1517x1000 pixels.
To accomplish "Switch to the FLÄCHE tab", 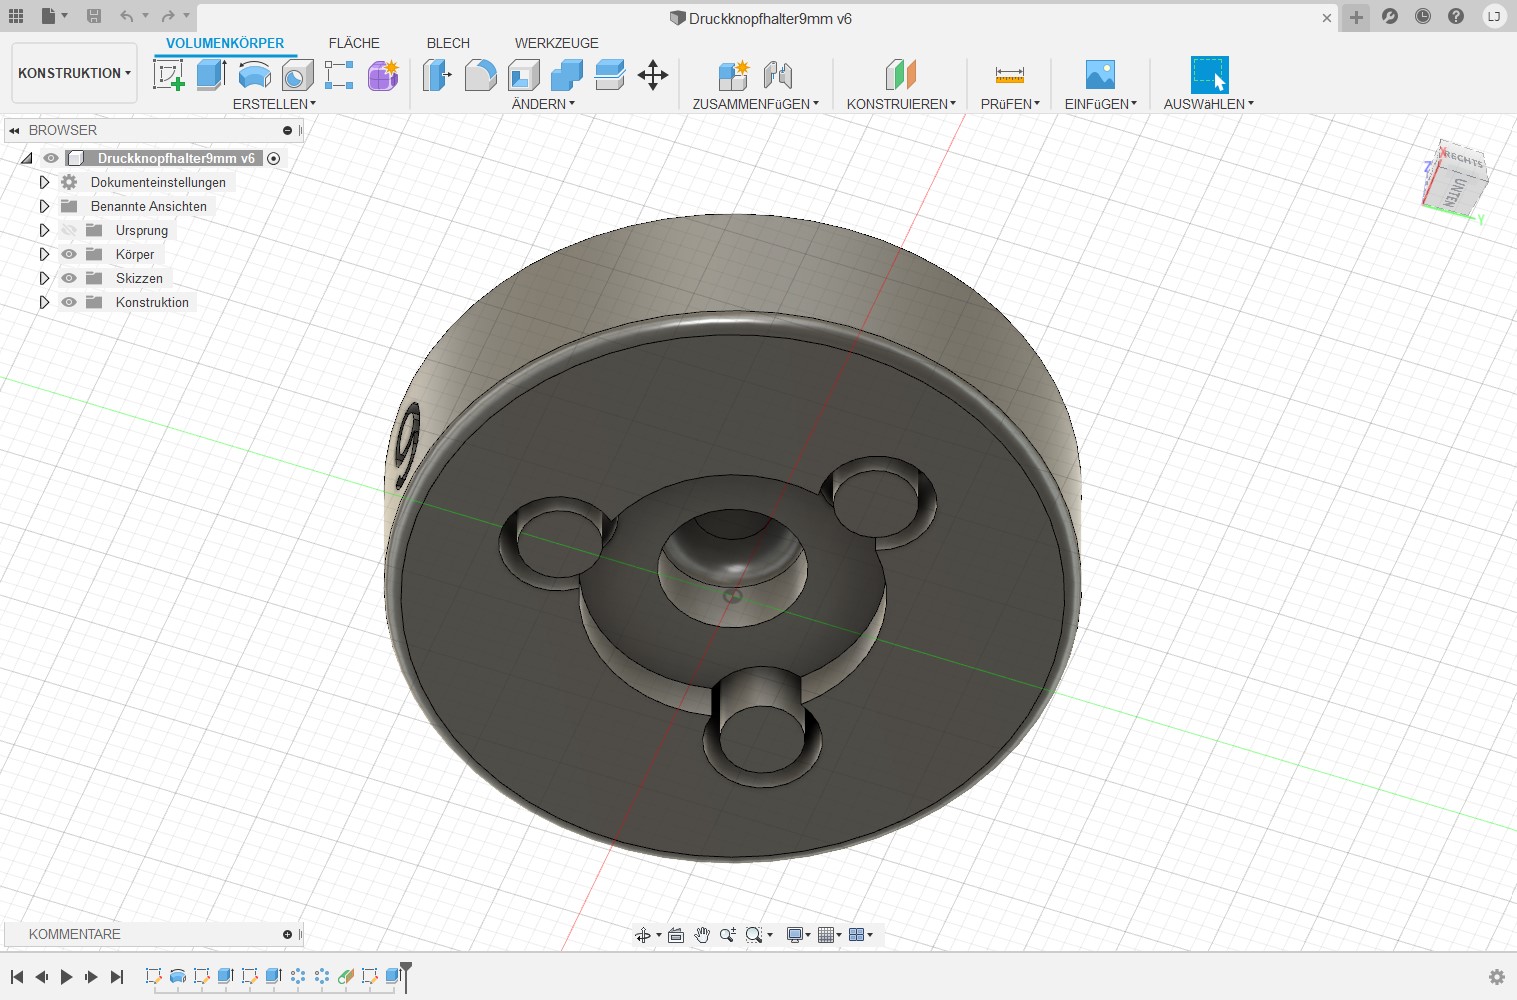I will click(x=354, y=43).
